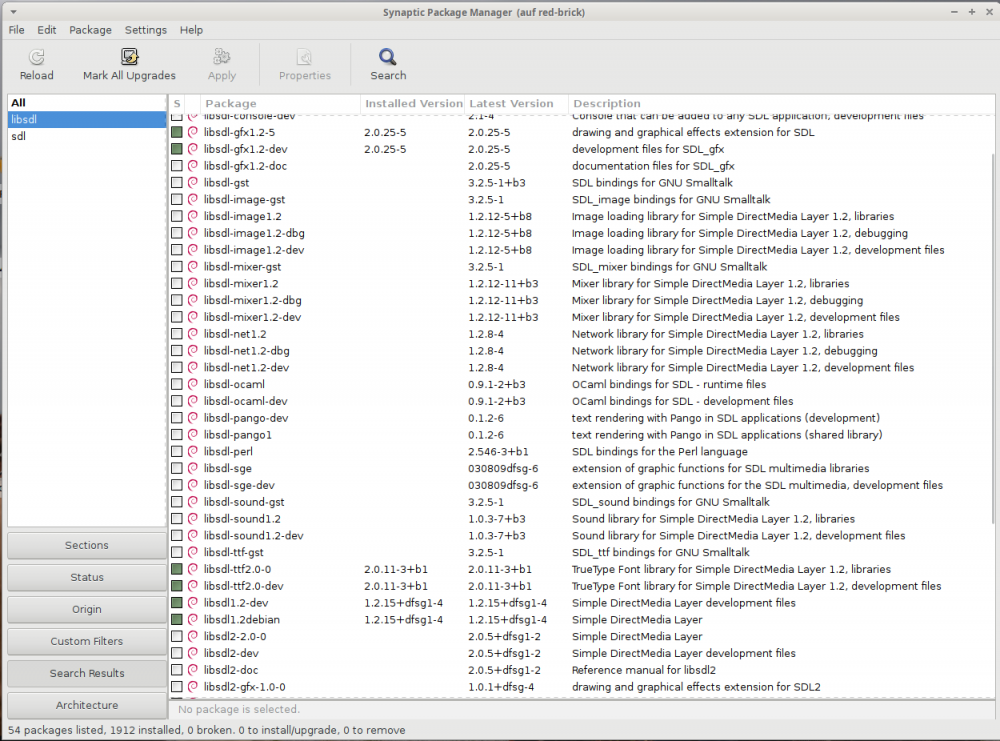Click the Sections filter button
The height and width of the screenshot is (741, 1000).
click(86, 545)
